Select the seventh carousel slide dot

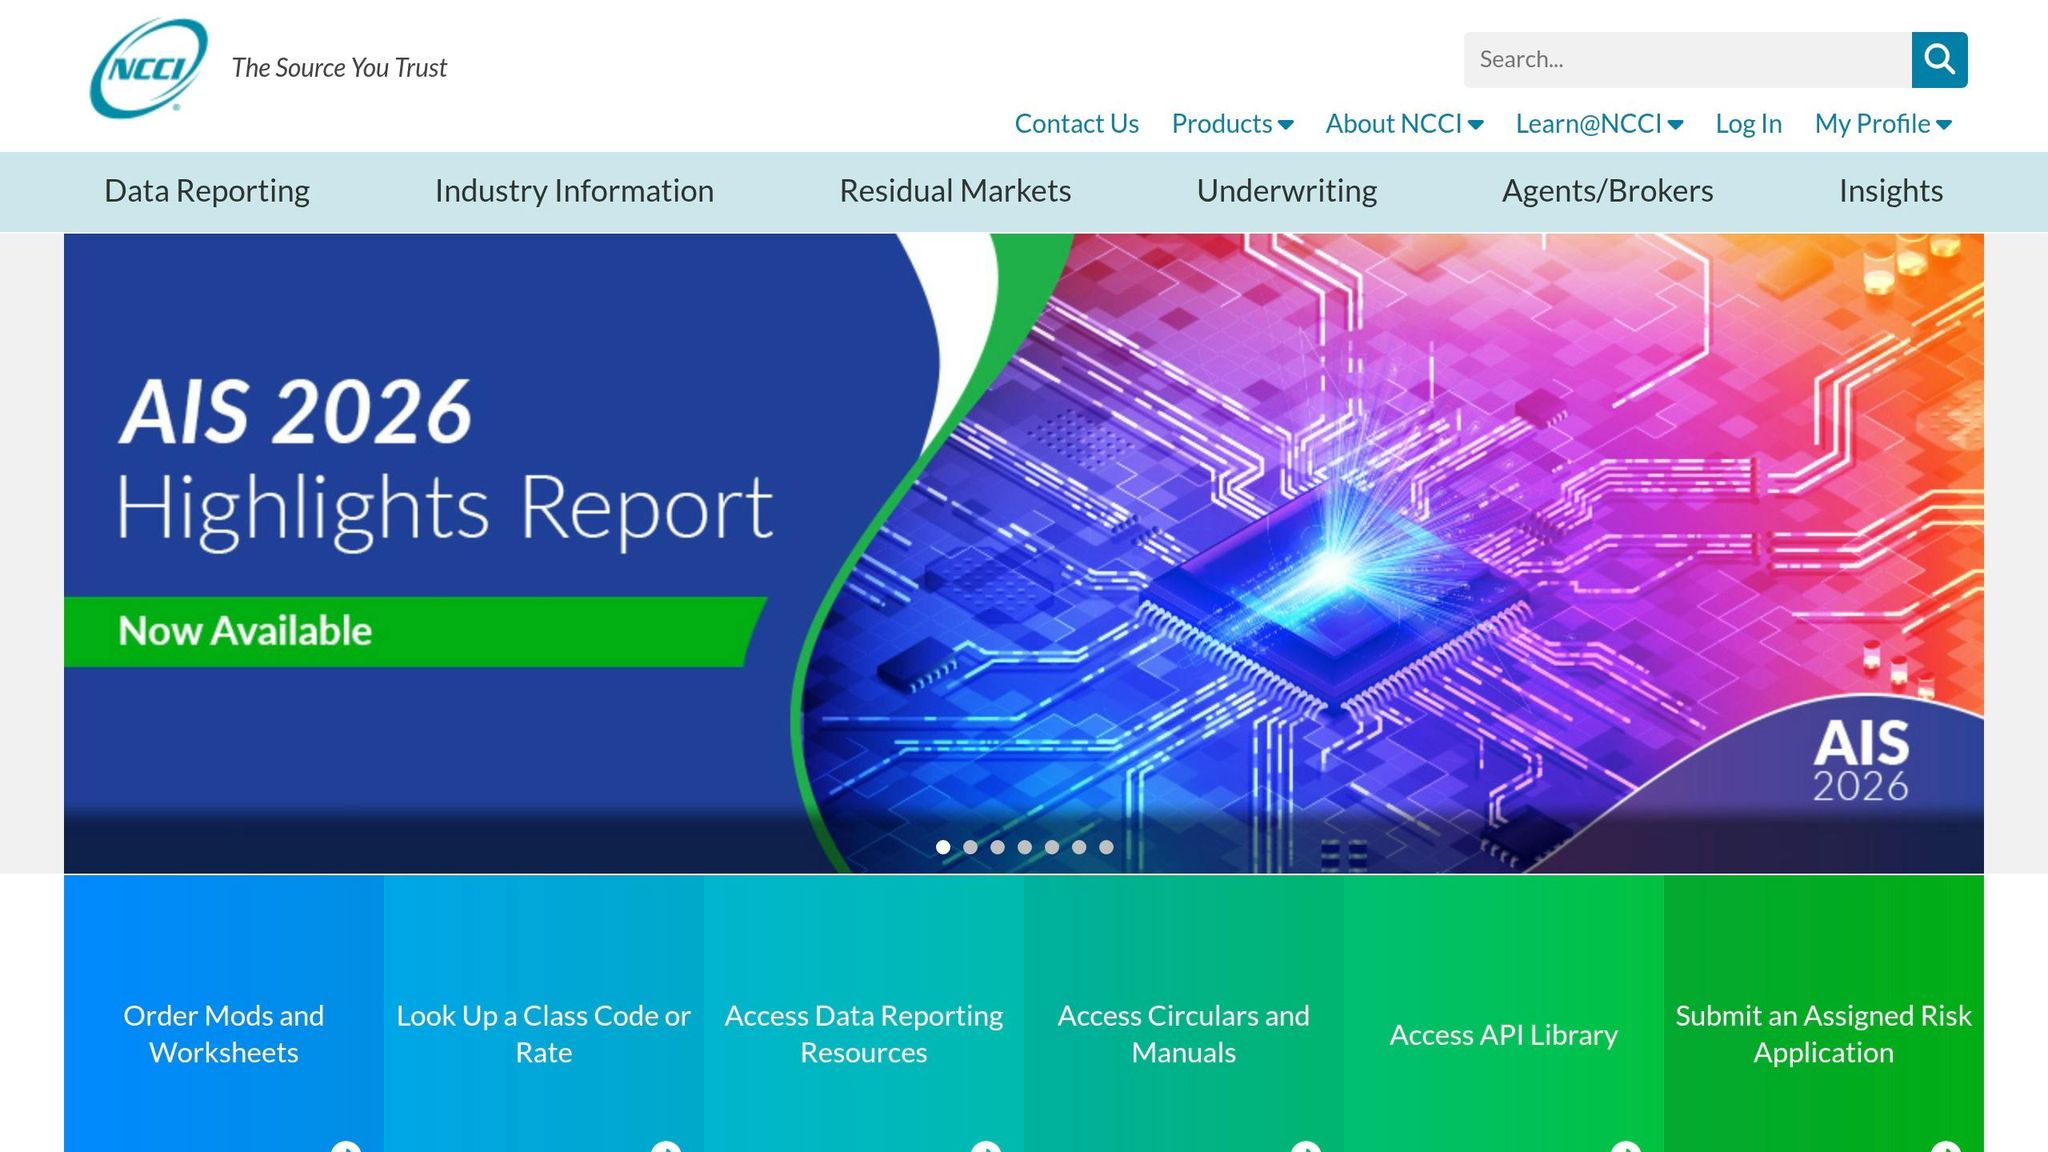(x=1105, y=847)
